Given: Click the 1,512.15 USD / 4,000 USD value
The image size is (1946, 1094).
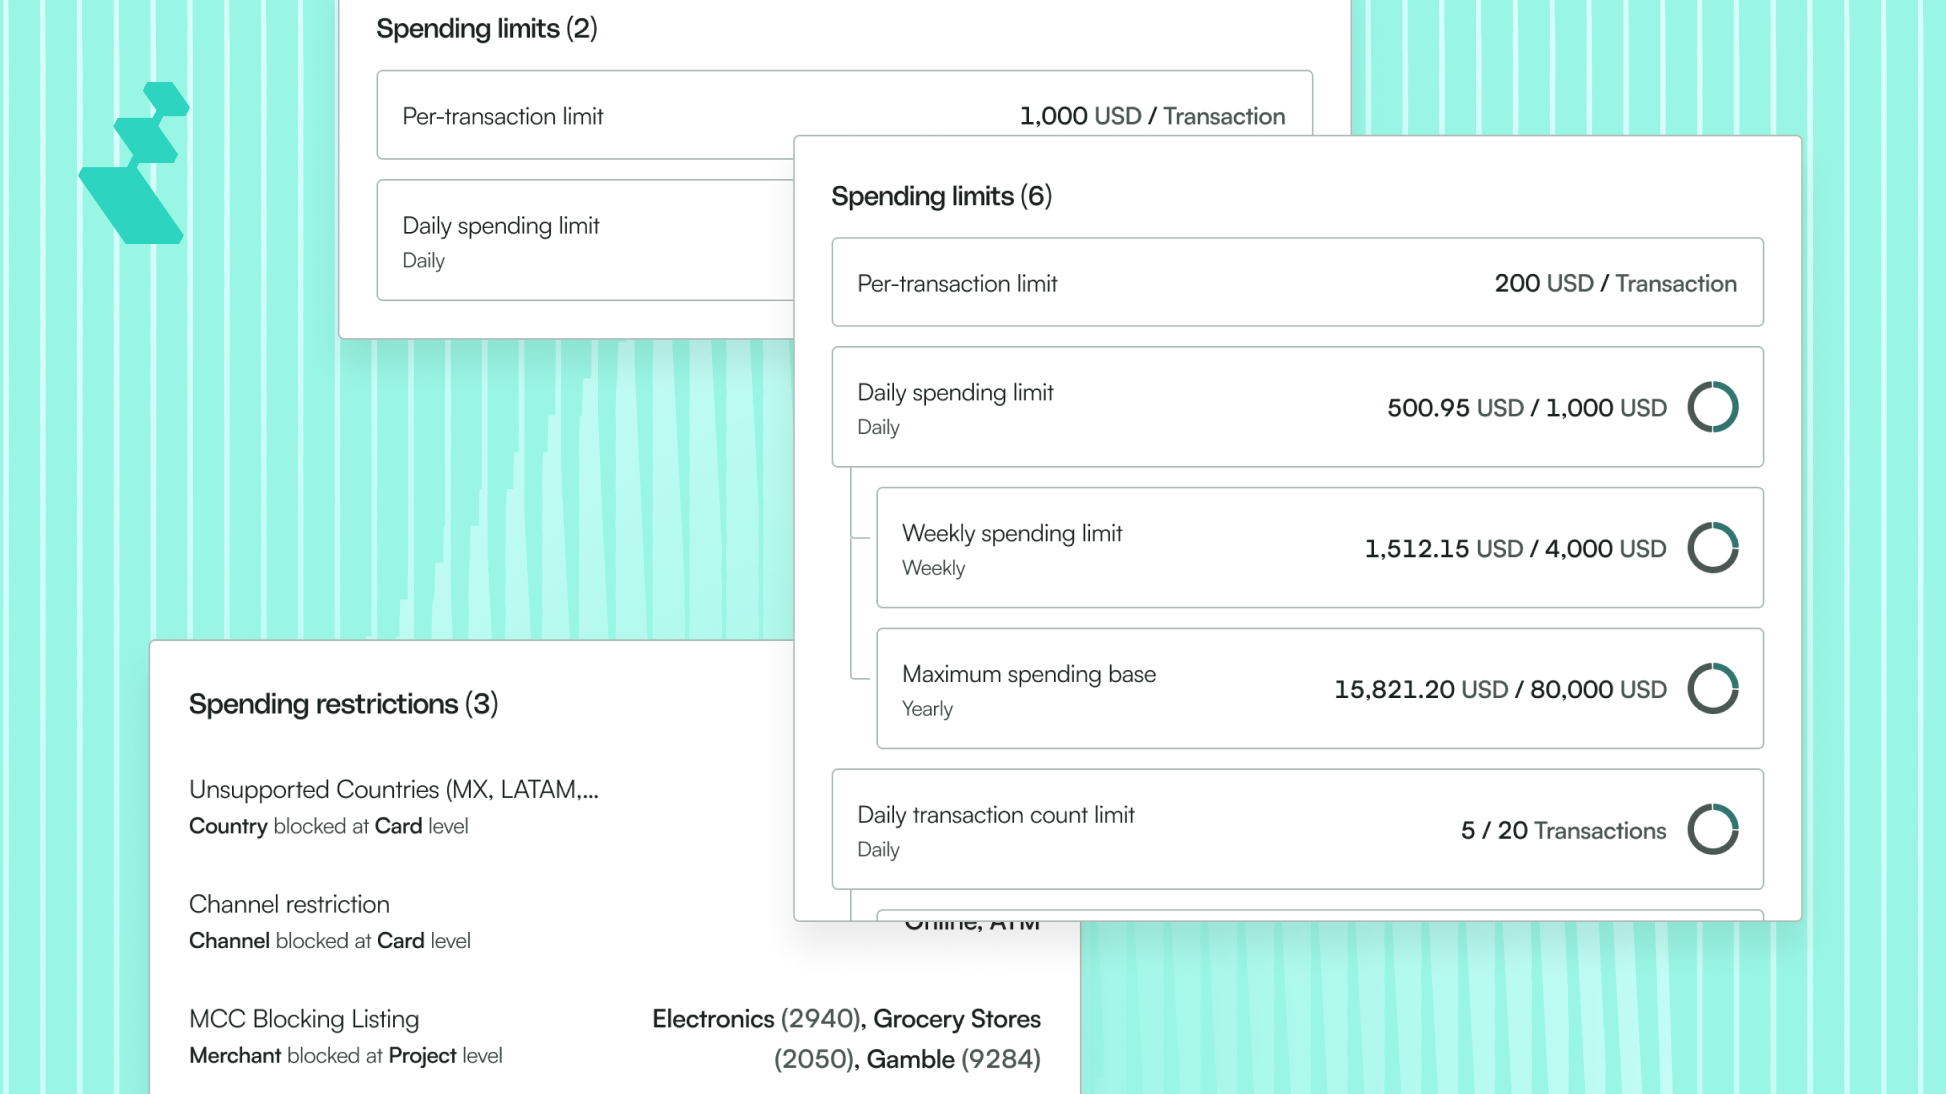Looking at the screenshot, I should coord(1516,549).
